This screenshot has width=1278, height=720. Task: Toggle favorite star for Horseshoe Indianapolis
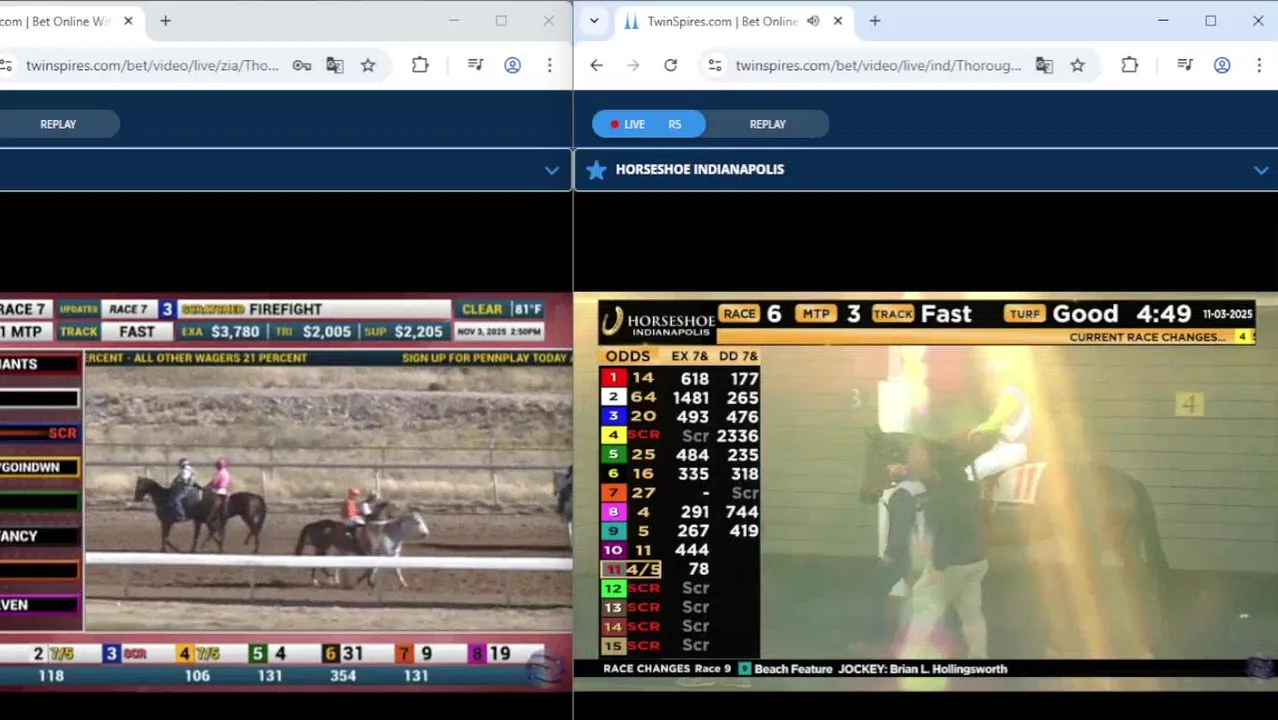click(x=596, y=170)
